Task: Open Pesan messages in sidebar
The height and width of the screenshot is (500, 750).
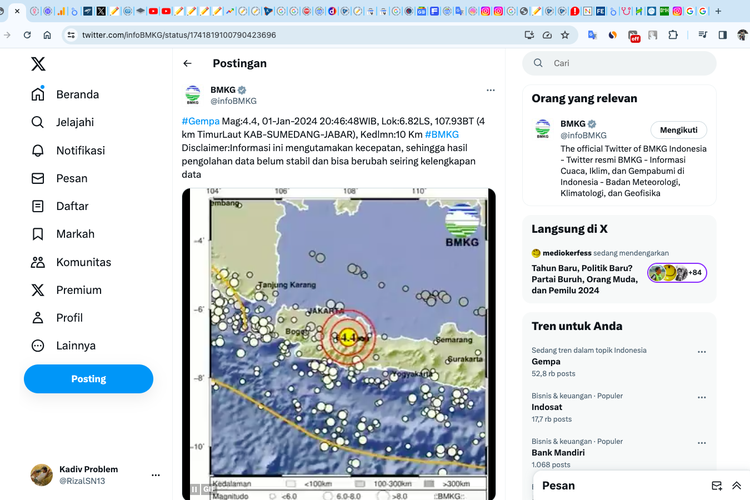Action: (59, 178)
